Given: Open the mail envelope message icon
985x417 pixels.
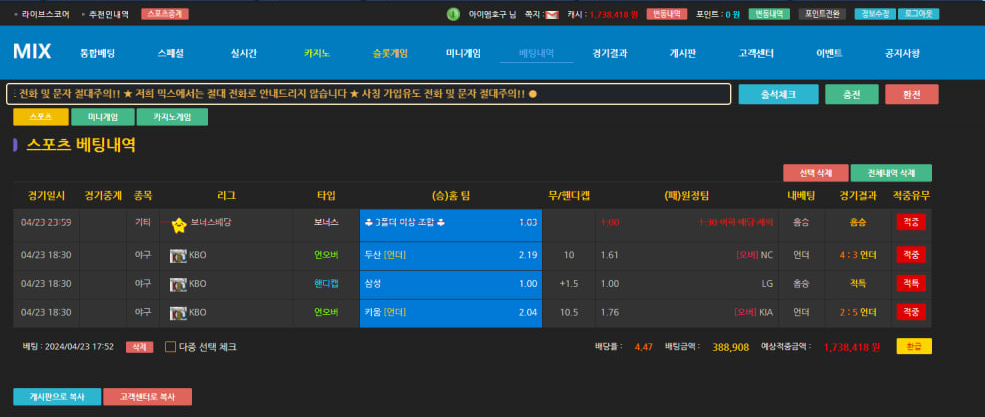Looking at the screenshot, I should click(551, 15).
